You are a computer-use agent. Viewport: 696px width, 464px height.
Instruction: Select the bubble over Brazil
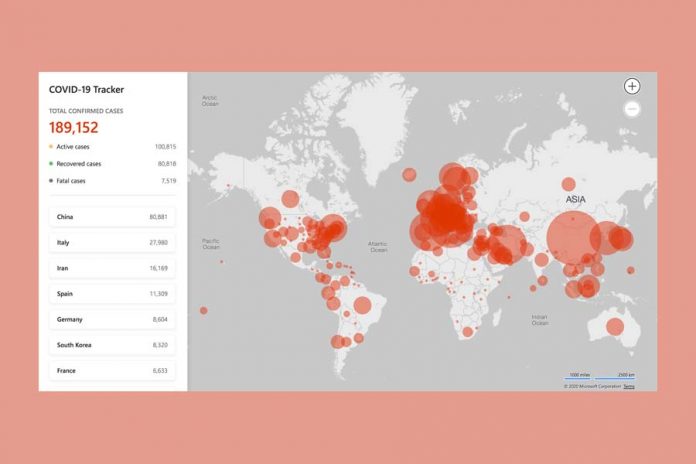(x=362, y=305)
